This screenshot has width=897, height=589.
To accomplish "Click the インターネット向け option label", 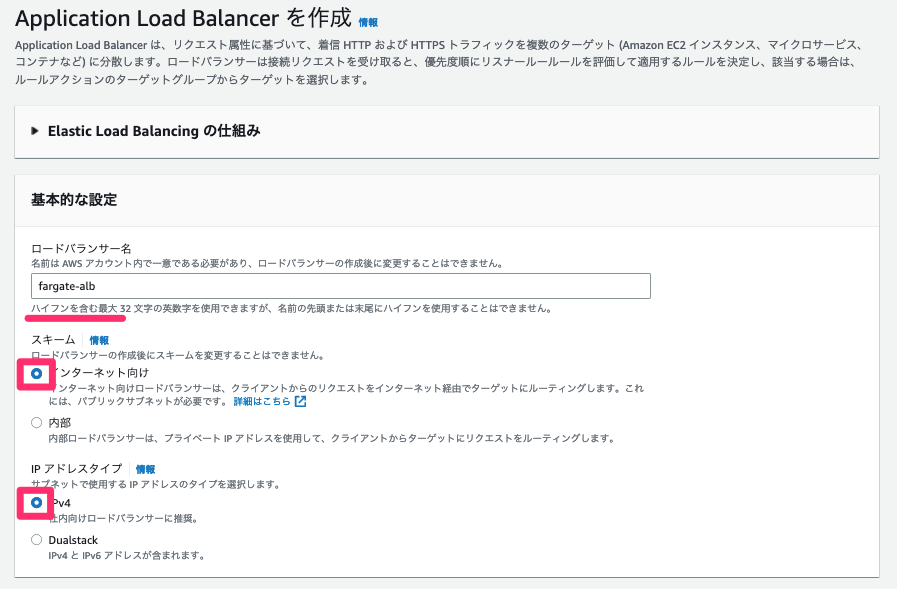I will tap(98, 373).
